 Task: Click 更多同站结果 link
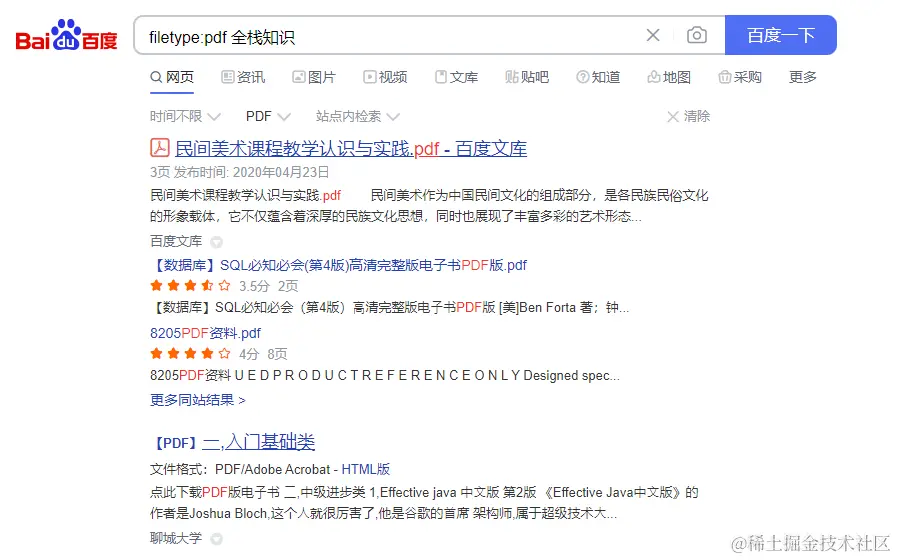tap(197, 400)
